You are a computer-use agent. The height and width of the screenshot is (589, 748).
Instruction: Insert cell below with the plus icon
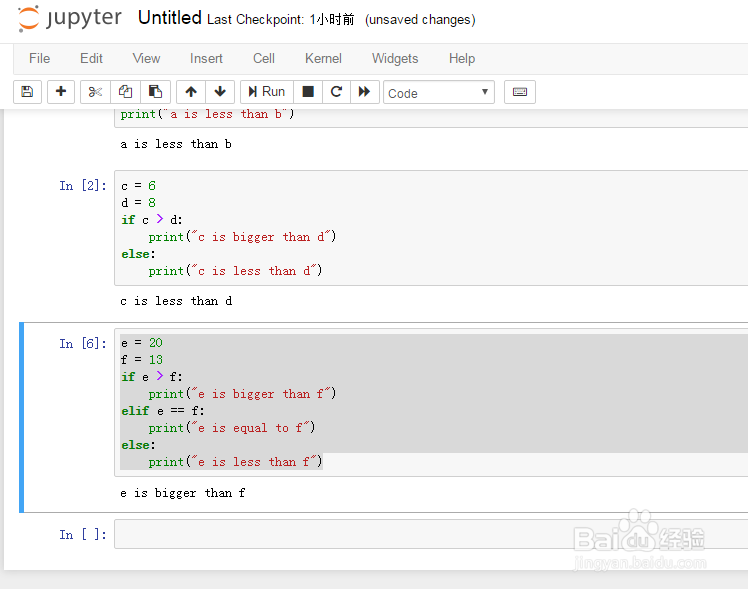pyautogui.click(x=61, y=92)
